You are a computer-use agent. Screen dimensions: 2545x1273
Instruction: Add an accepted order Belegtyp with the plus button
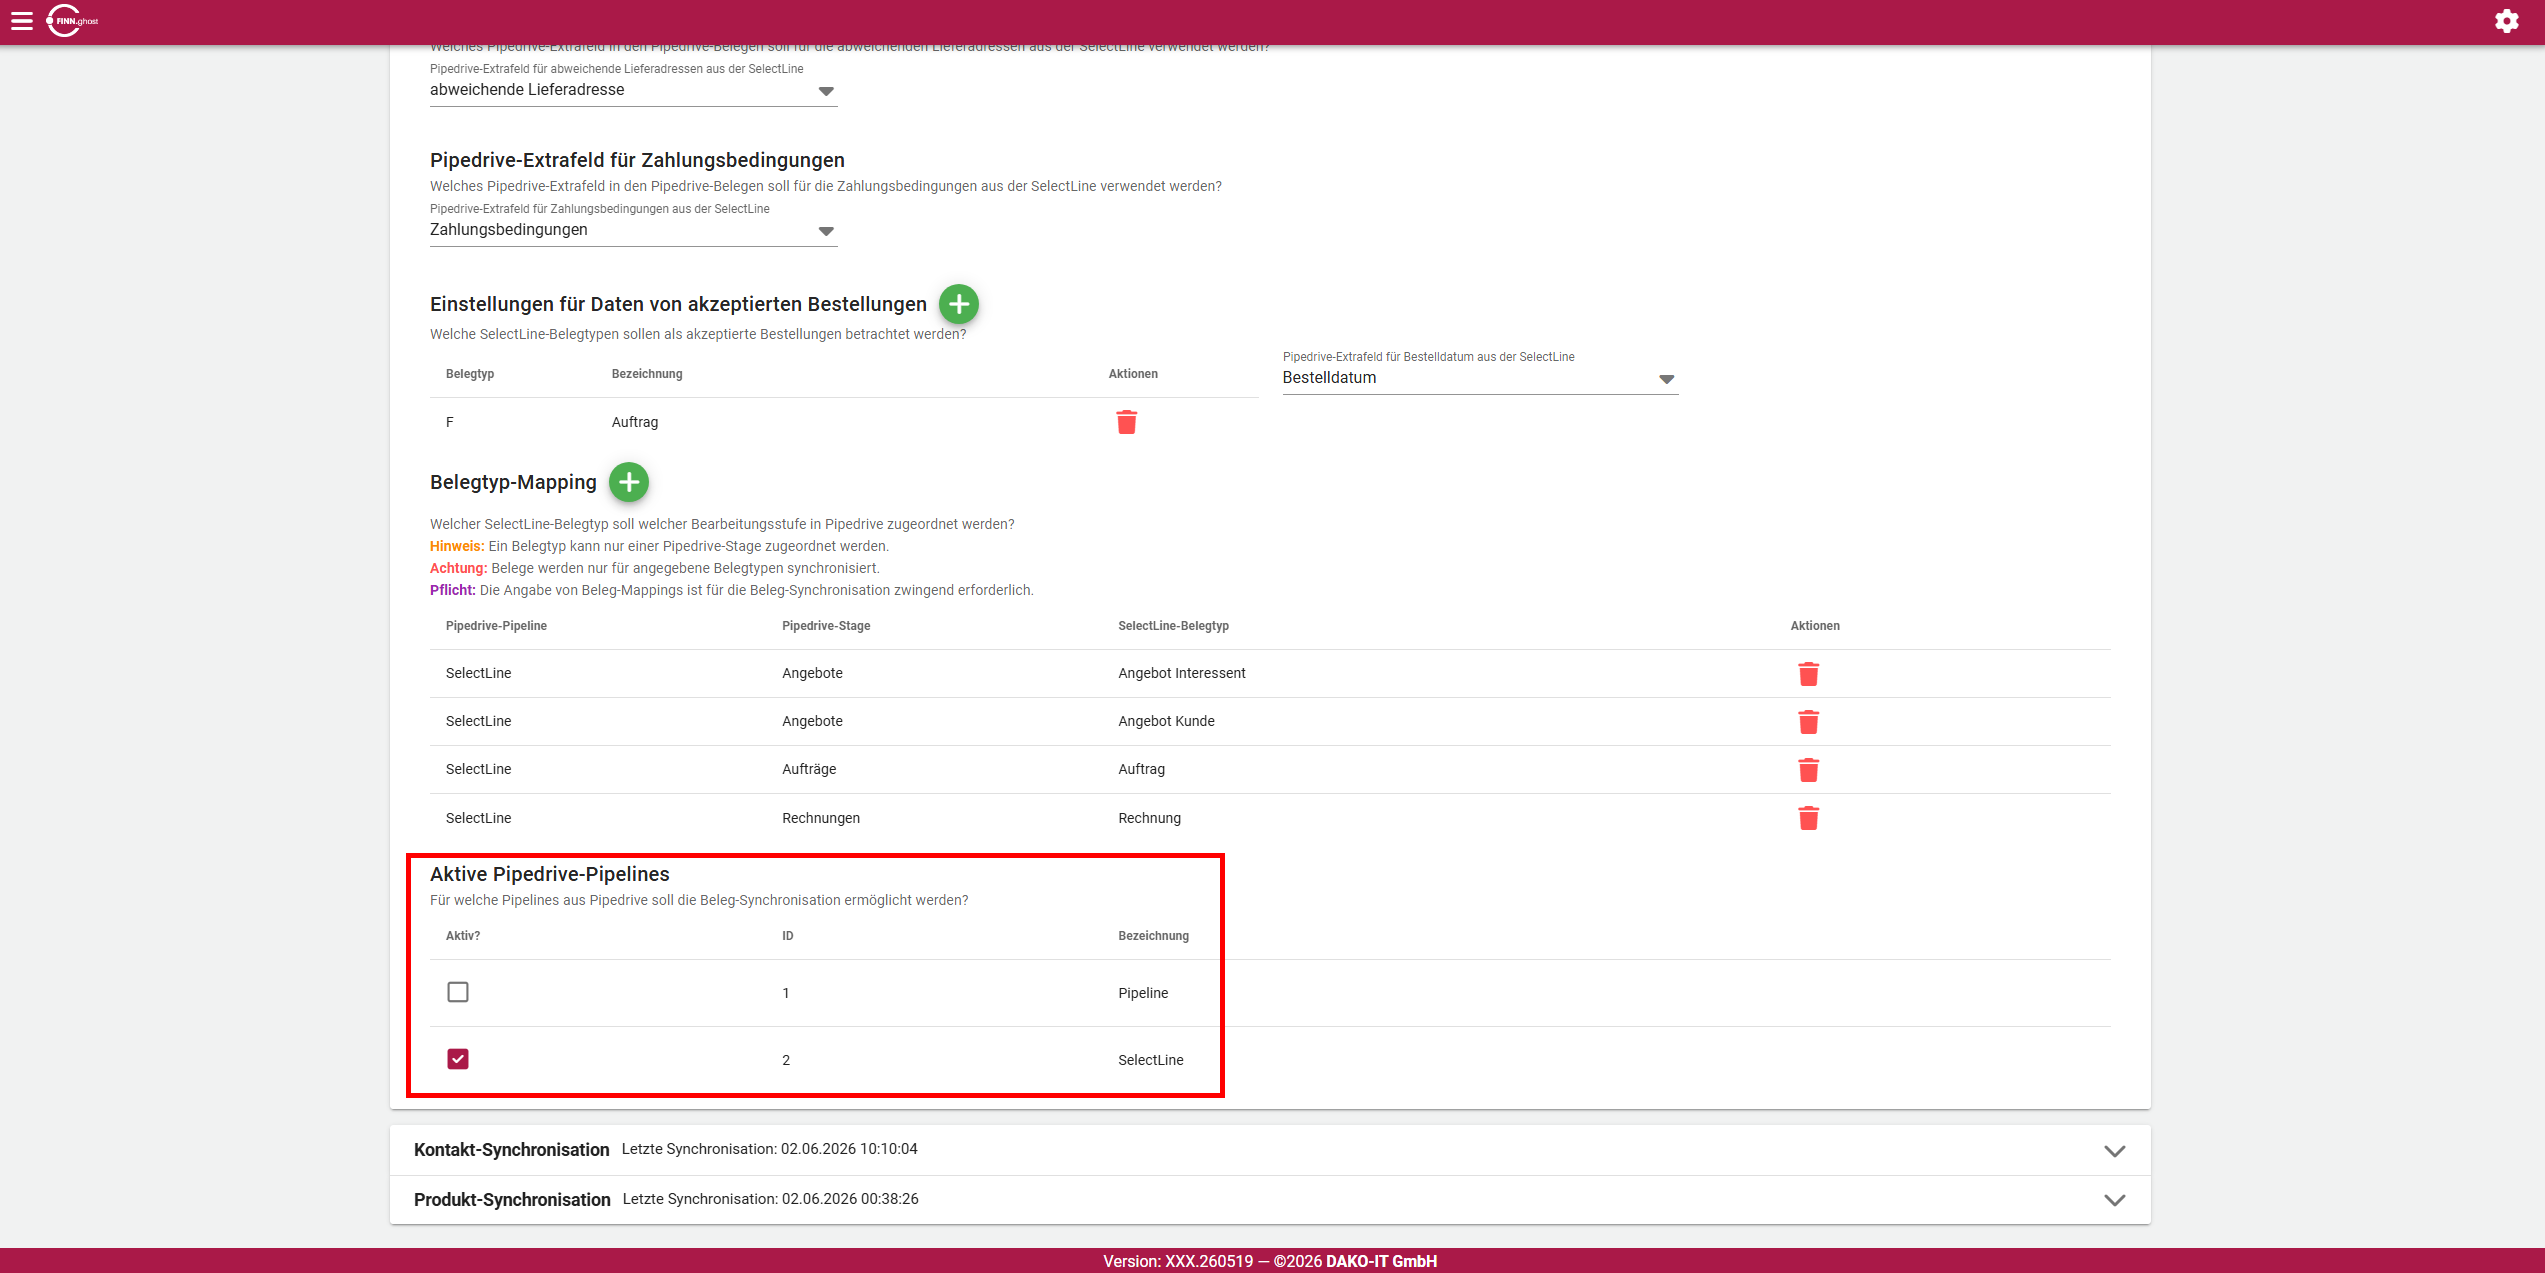(958, 304)
